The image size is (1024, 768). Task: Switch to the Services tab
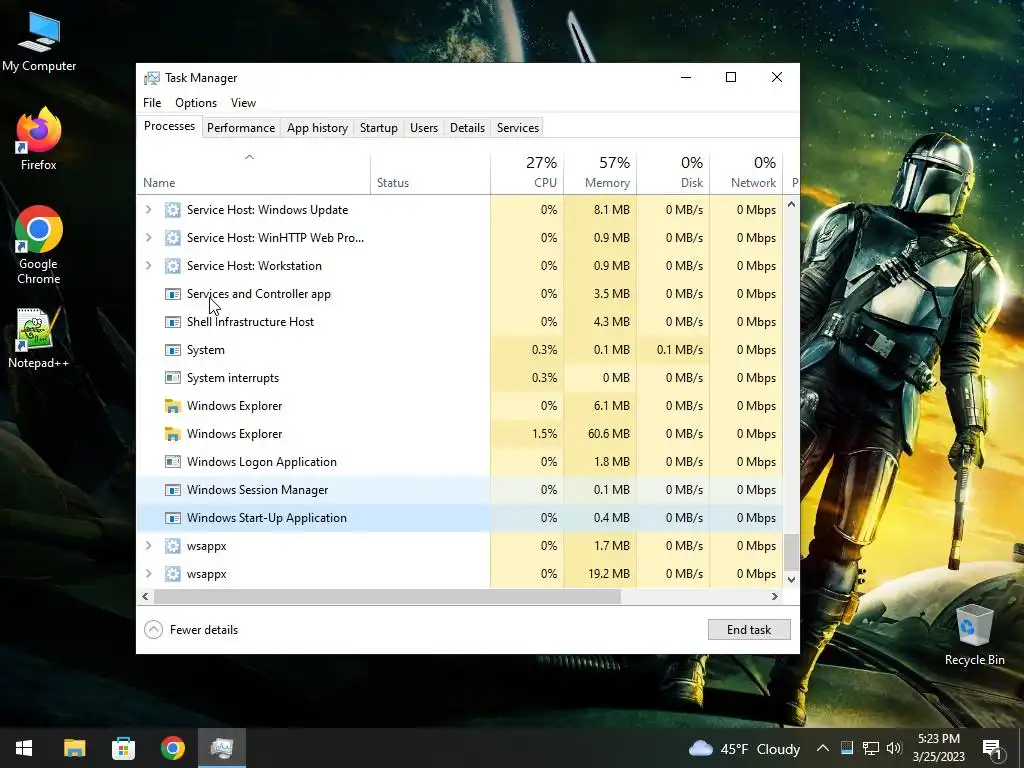[x=518, y=128]
